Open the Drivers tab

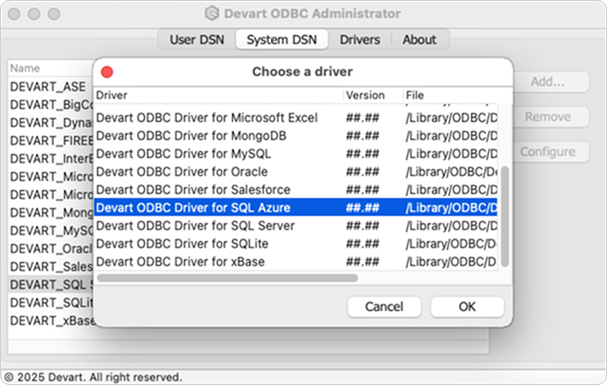point(360,39)
